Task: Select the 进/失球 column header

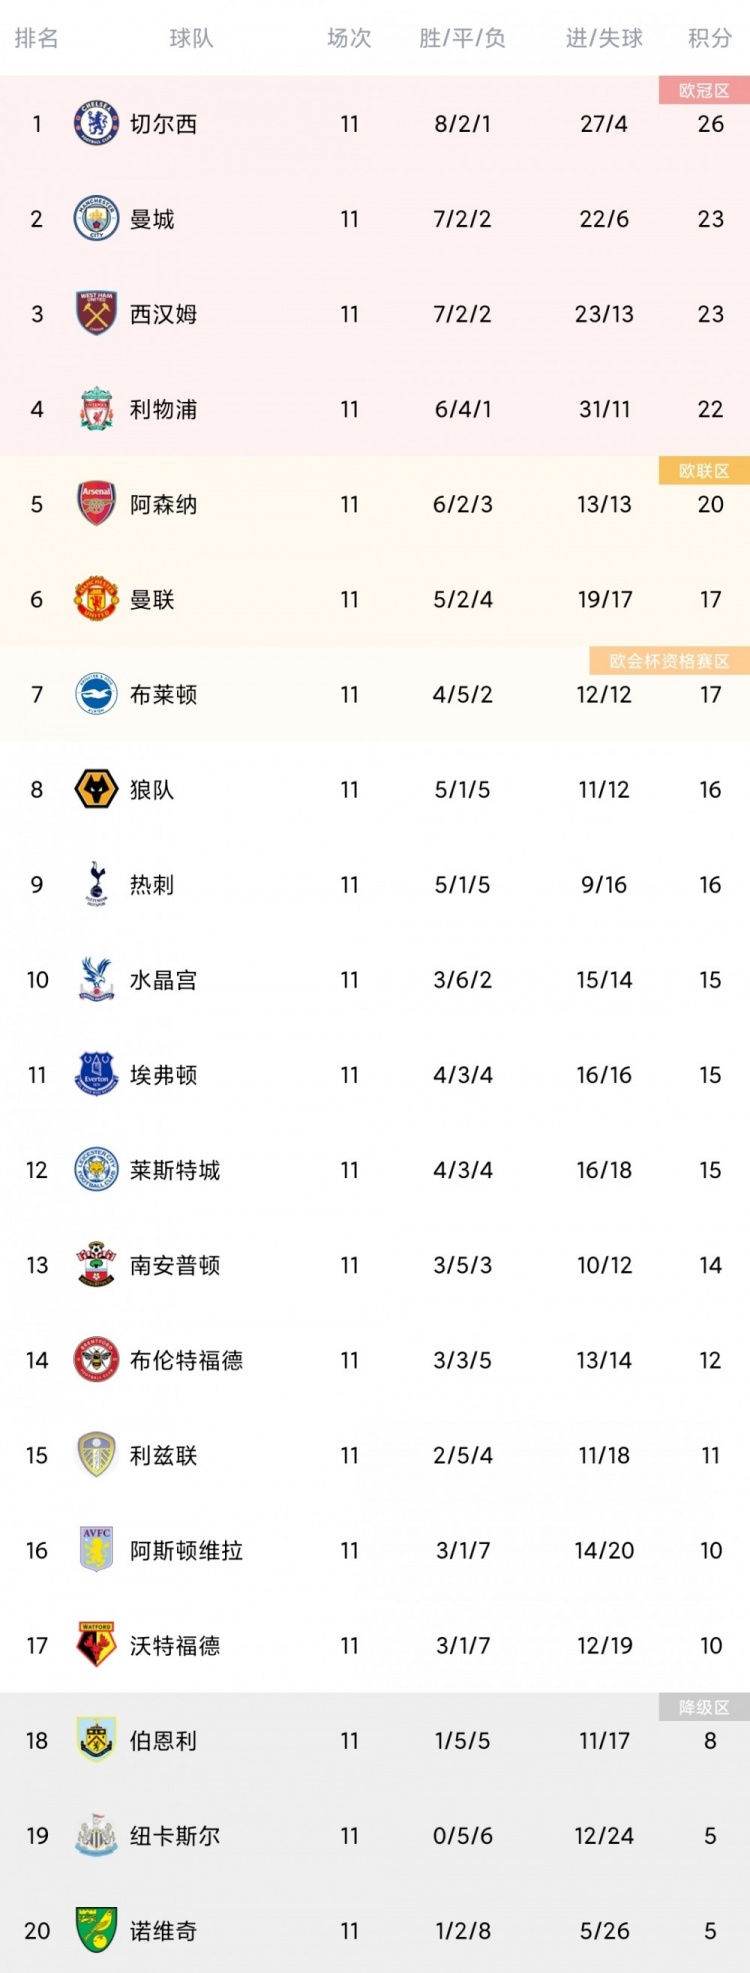Action: click(604, 38)
